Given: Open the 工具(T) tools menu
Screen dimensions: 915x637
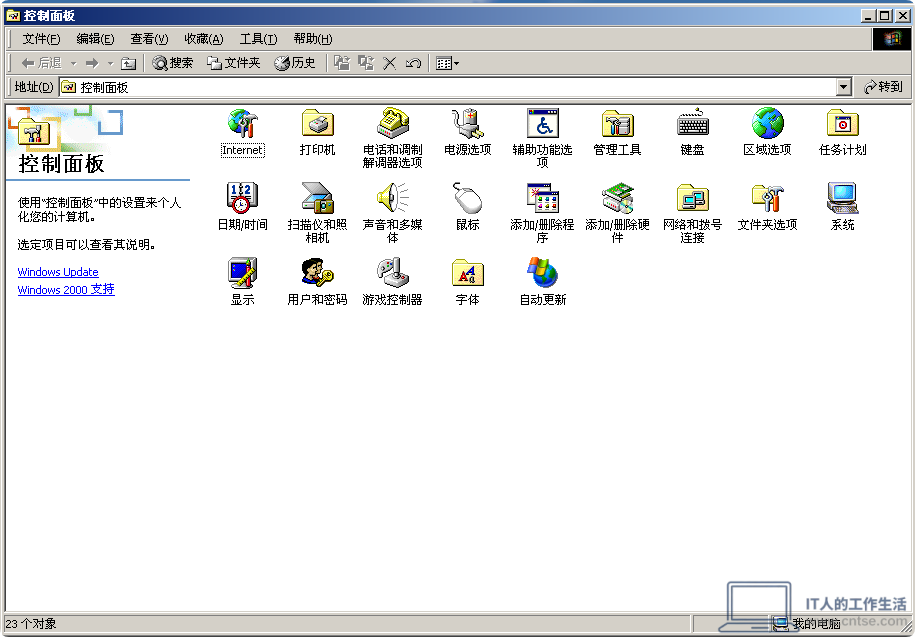Looking at the screenshot, I should pos(258,39).
